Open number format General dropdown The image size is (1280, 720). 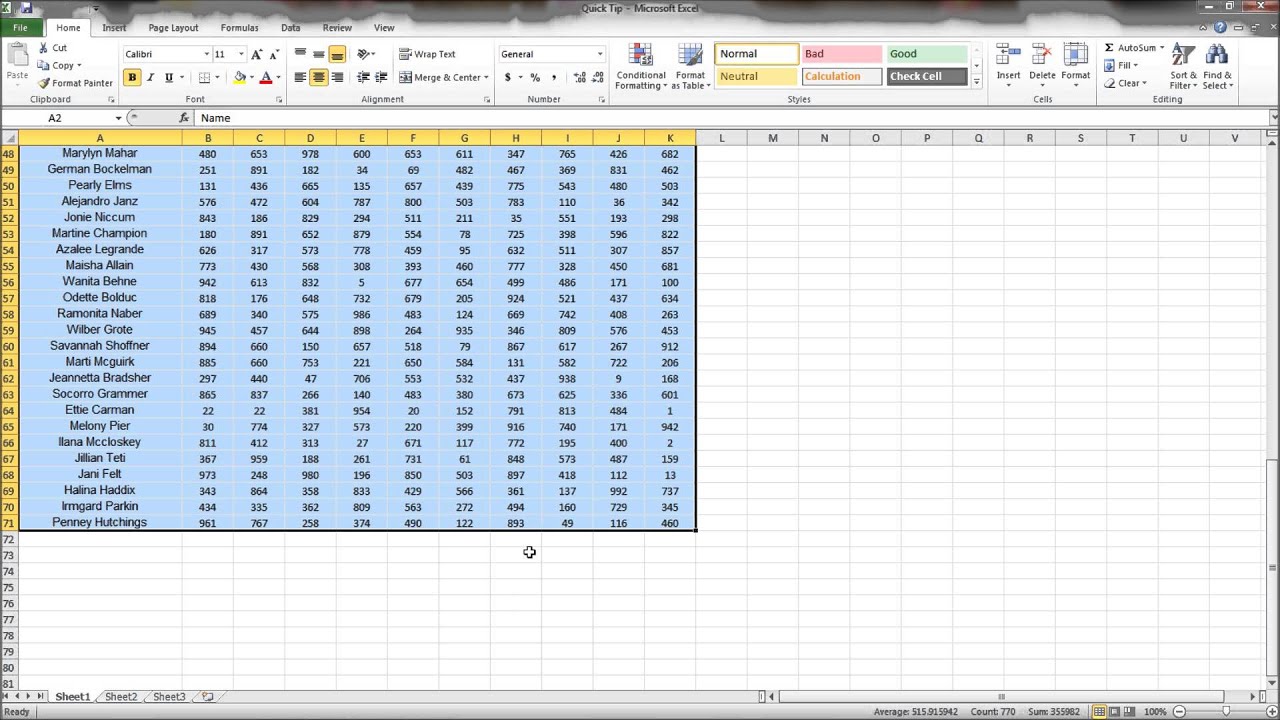tap(600, 54)
